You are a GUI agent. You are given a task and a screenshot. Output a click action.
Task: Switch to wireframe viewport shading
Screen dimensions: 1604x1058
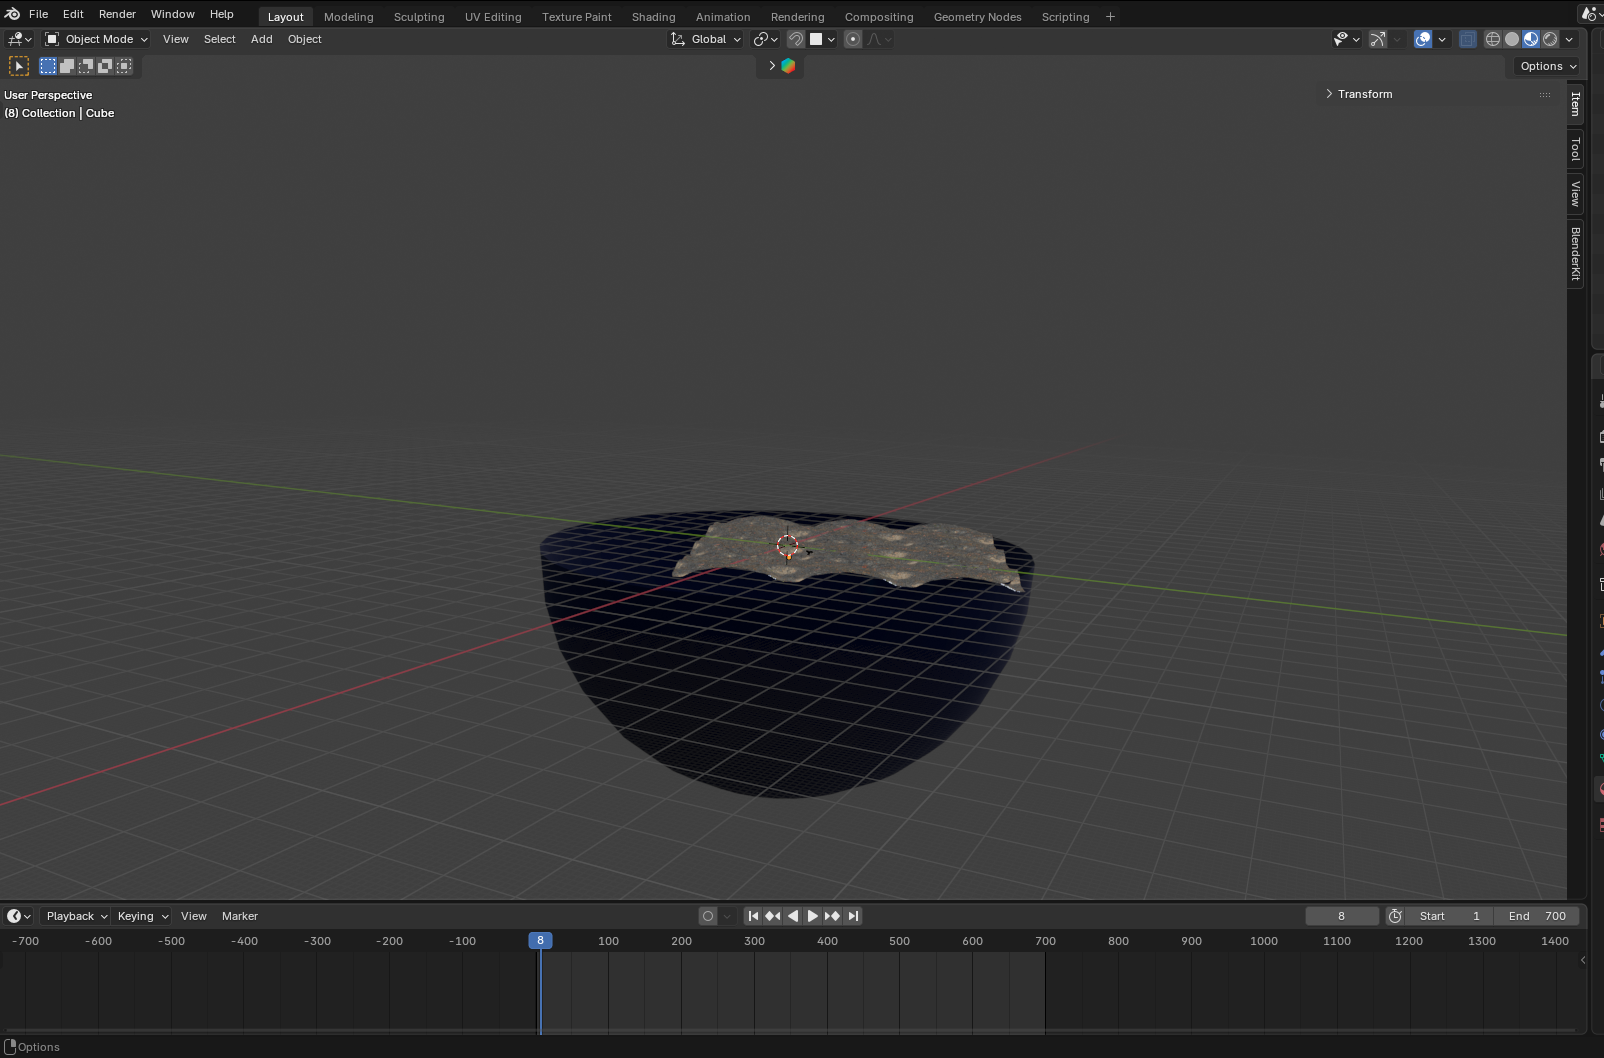tap(1492, 39)
